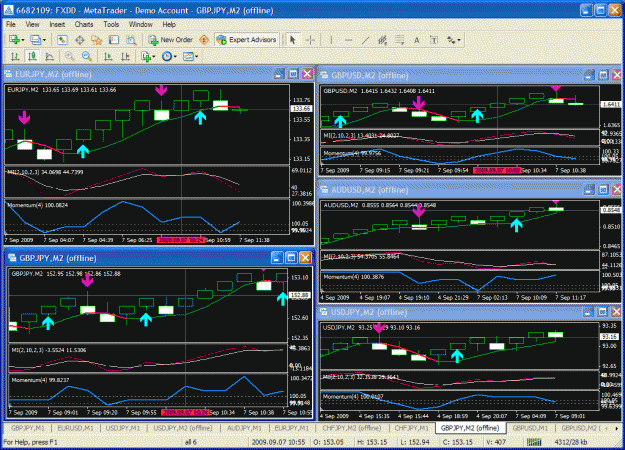
Task: Open the Window menu
Action: click(140, 24)
